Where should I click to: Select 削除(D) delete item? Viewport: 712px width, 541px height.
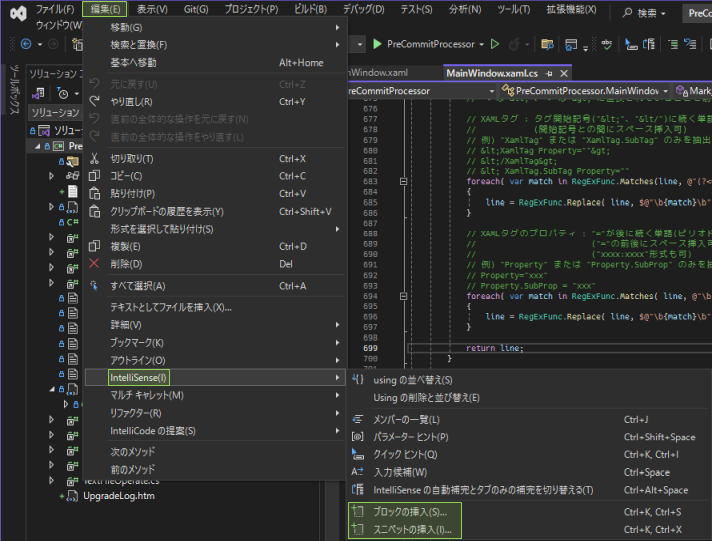(x=215, y=264)
